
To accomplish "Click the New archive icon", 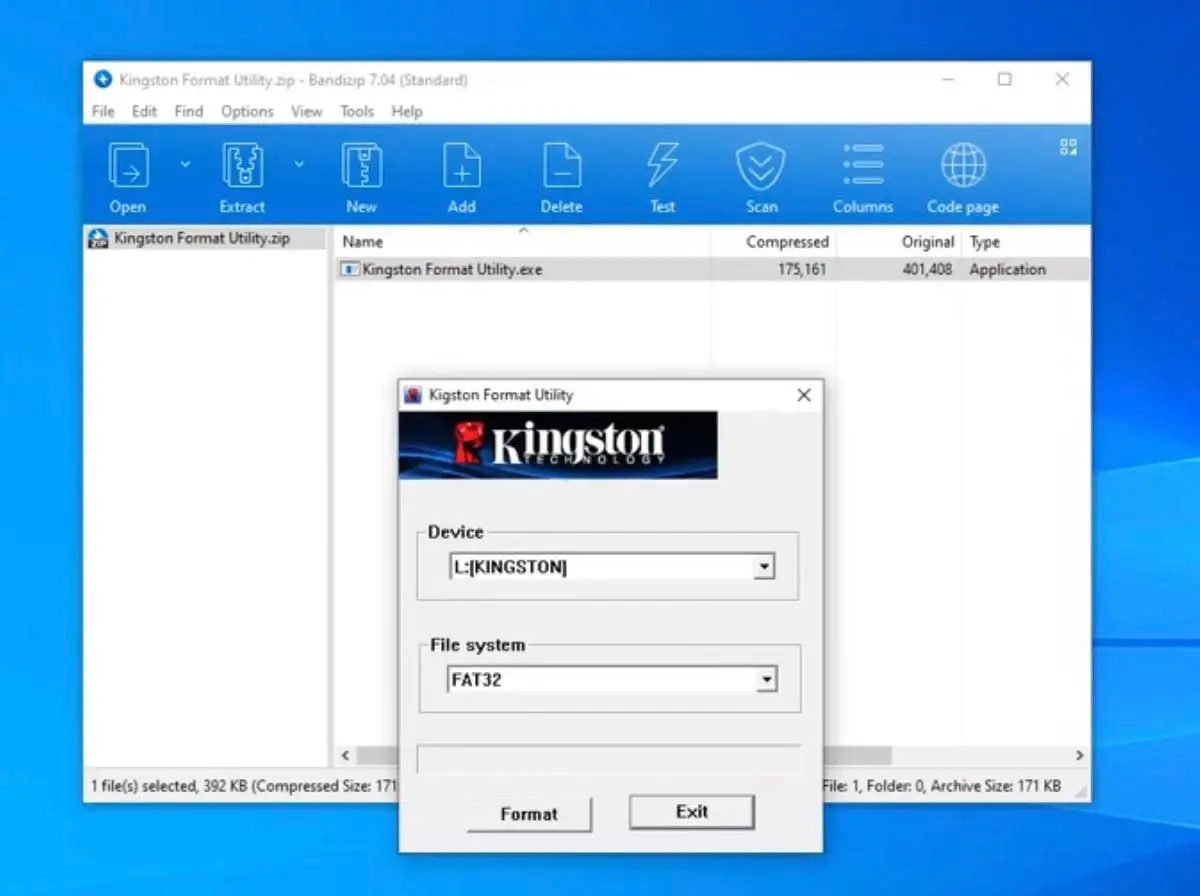I will coord(361,168).
